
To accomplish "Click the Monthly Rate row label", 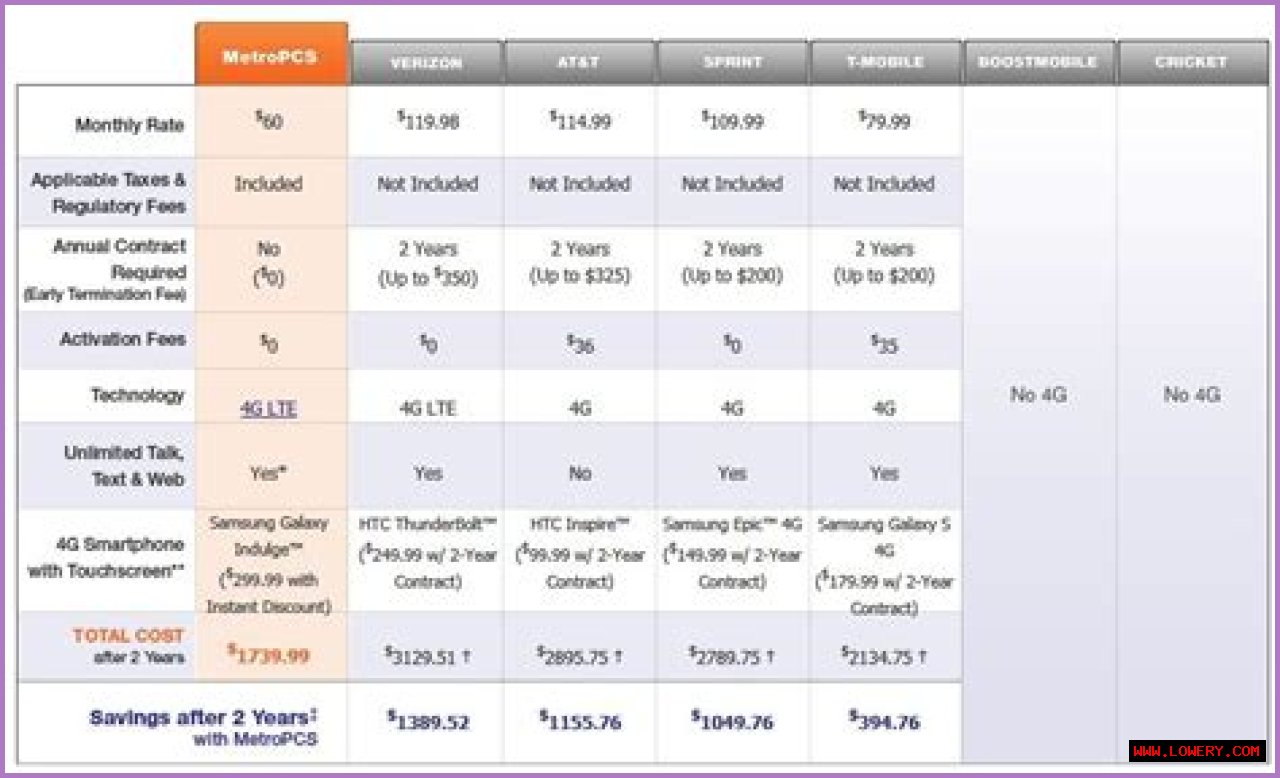I will tap(130, 125).
